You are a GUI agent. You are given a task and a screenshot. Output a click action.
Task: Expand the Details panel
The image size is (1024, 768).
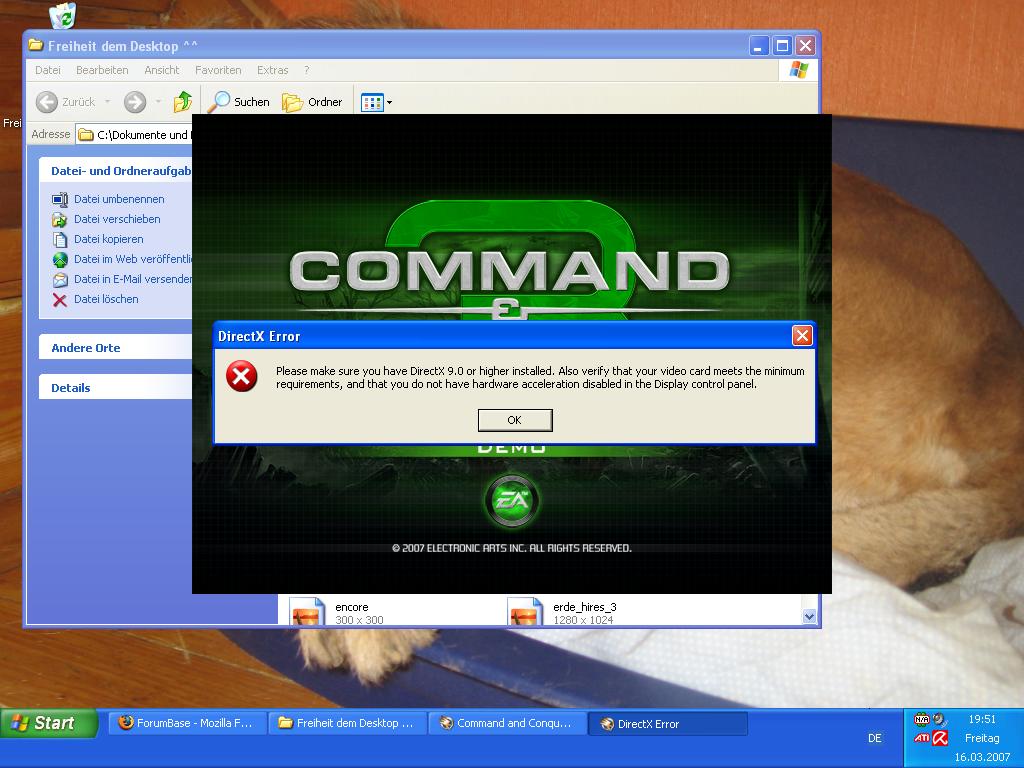pyautogui.click(x=115, y=387)
